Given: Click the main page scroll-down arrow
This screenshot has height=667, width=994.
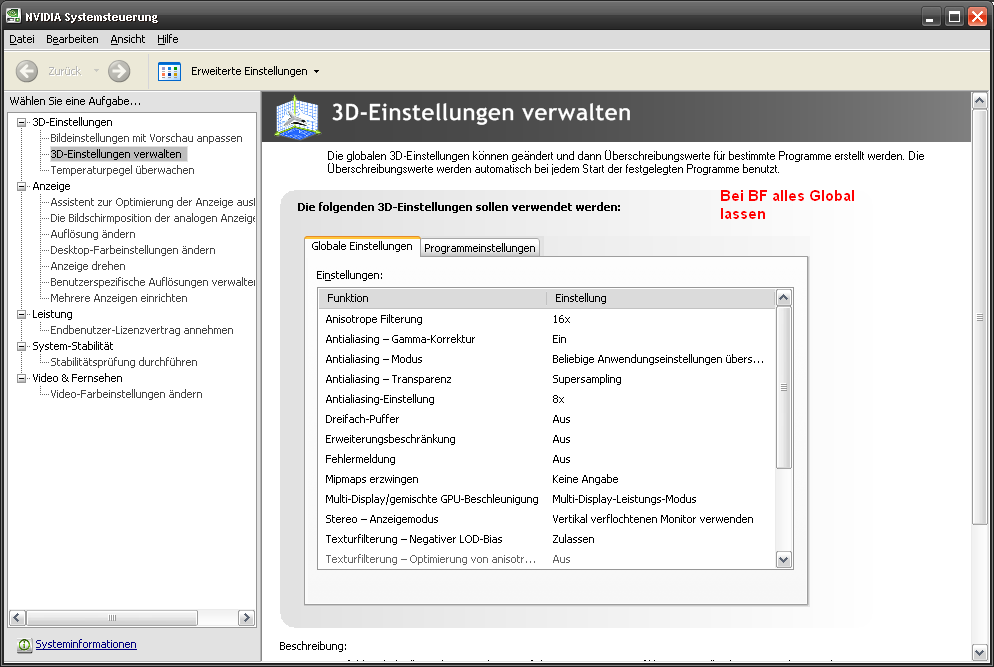Looking at the screenshot, I should (979, 652).
